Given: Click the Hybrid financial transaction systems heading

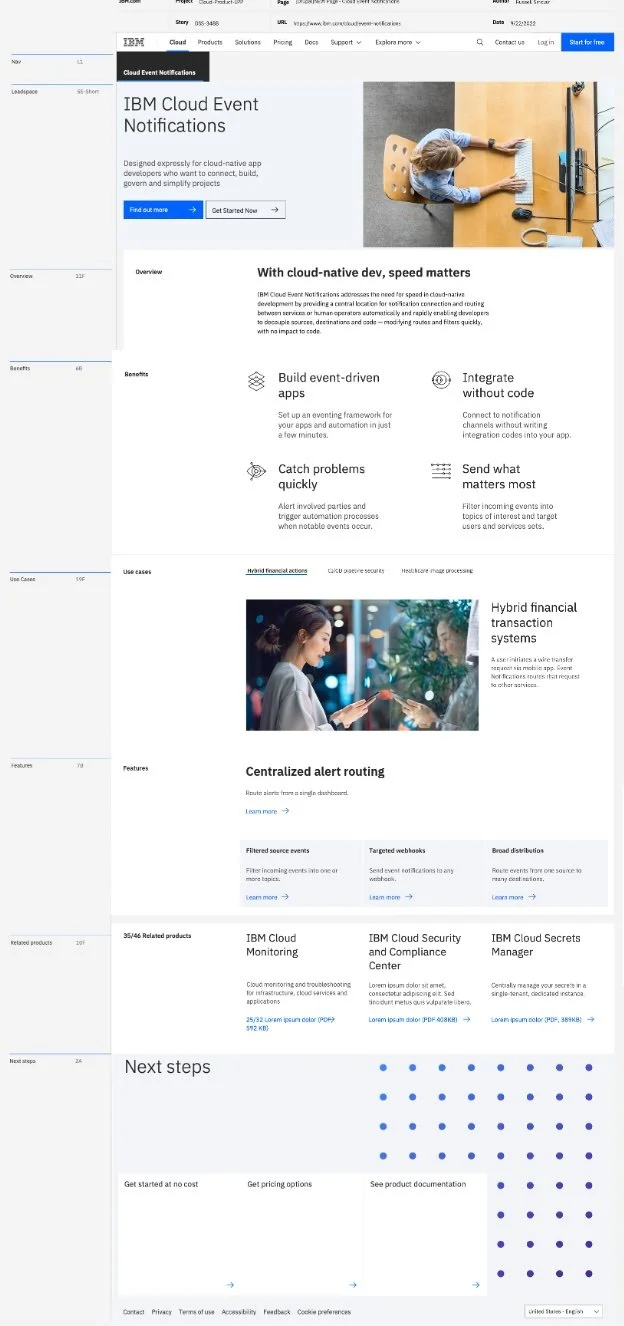Looking at the screenshot, I should click(534, 623).
